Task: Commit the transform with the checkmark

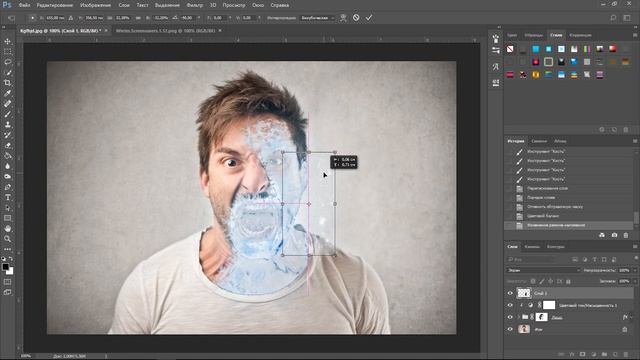Action: click(x=369, y=18)
